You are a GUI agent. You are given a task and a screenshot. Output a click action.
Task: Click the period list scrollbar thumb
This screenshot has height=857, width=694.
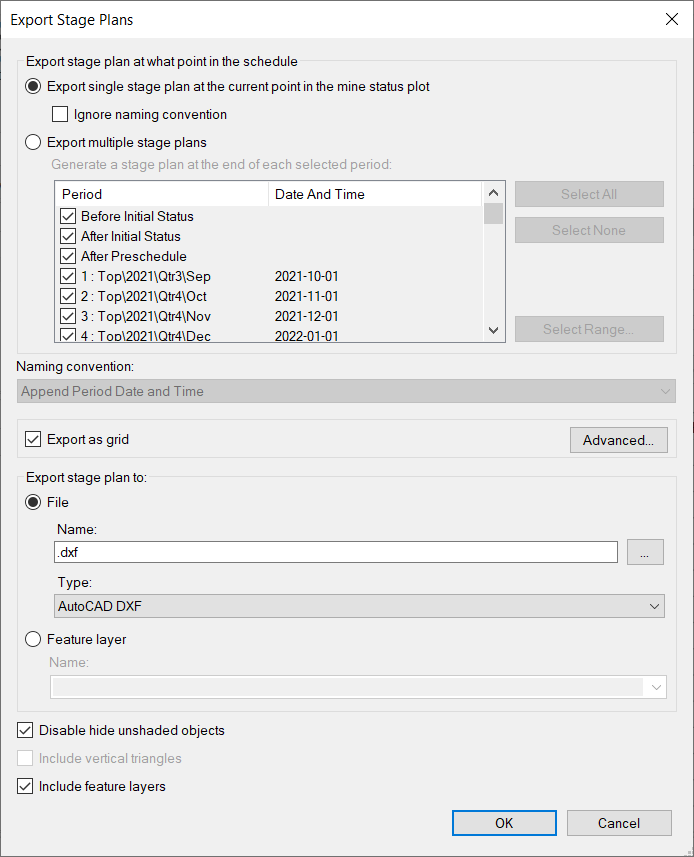(493, 214)
